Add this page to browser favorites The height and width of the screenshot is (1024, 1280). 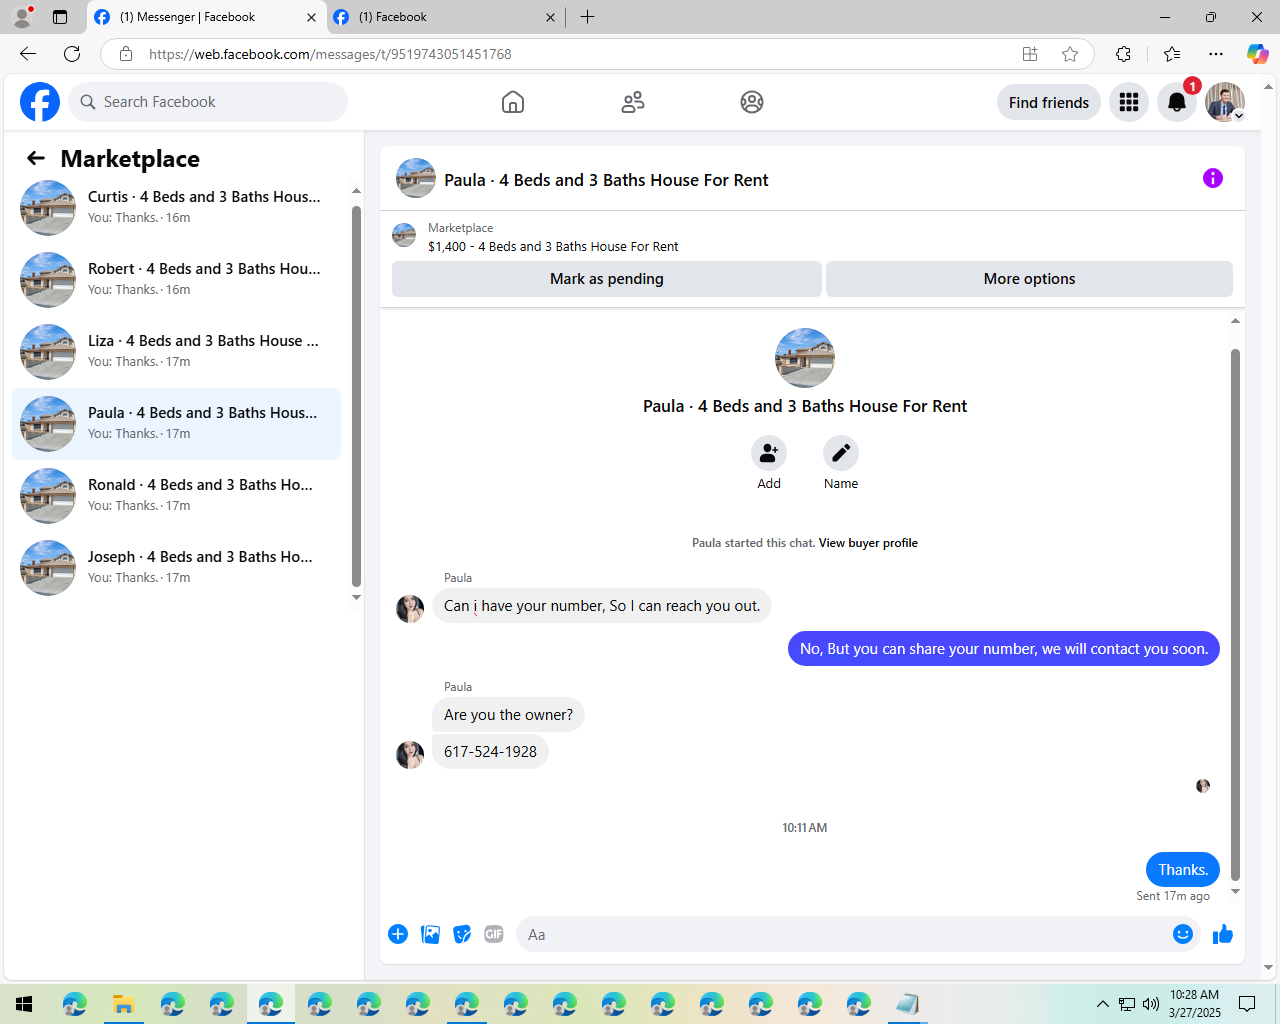coord(1070,54)
